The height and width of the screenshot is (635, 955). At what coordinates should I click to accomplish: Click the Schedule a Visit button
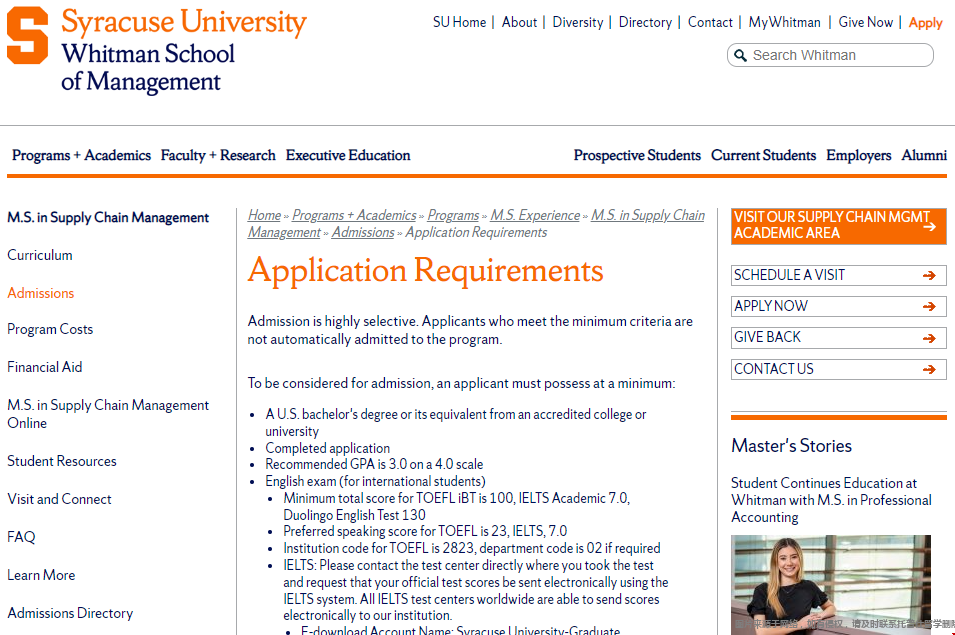tap(839, 275)
